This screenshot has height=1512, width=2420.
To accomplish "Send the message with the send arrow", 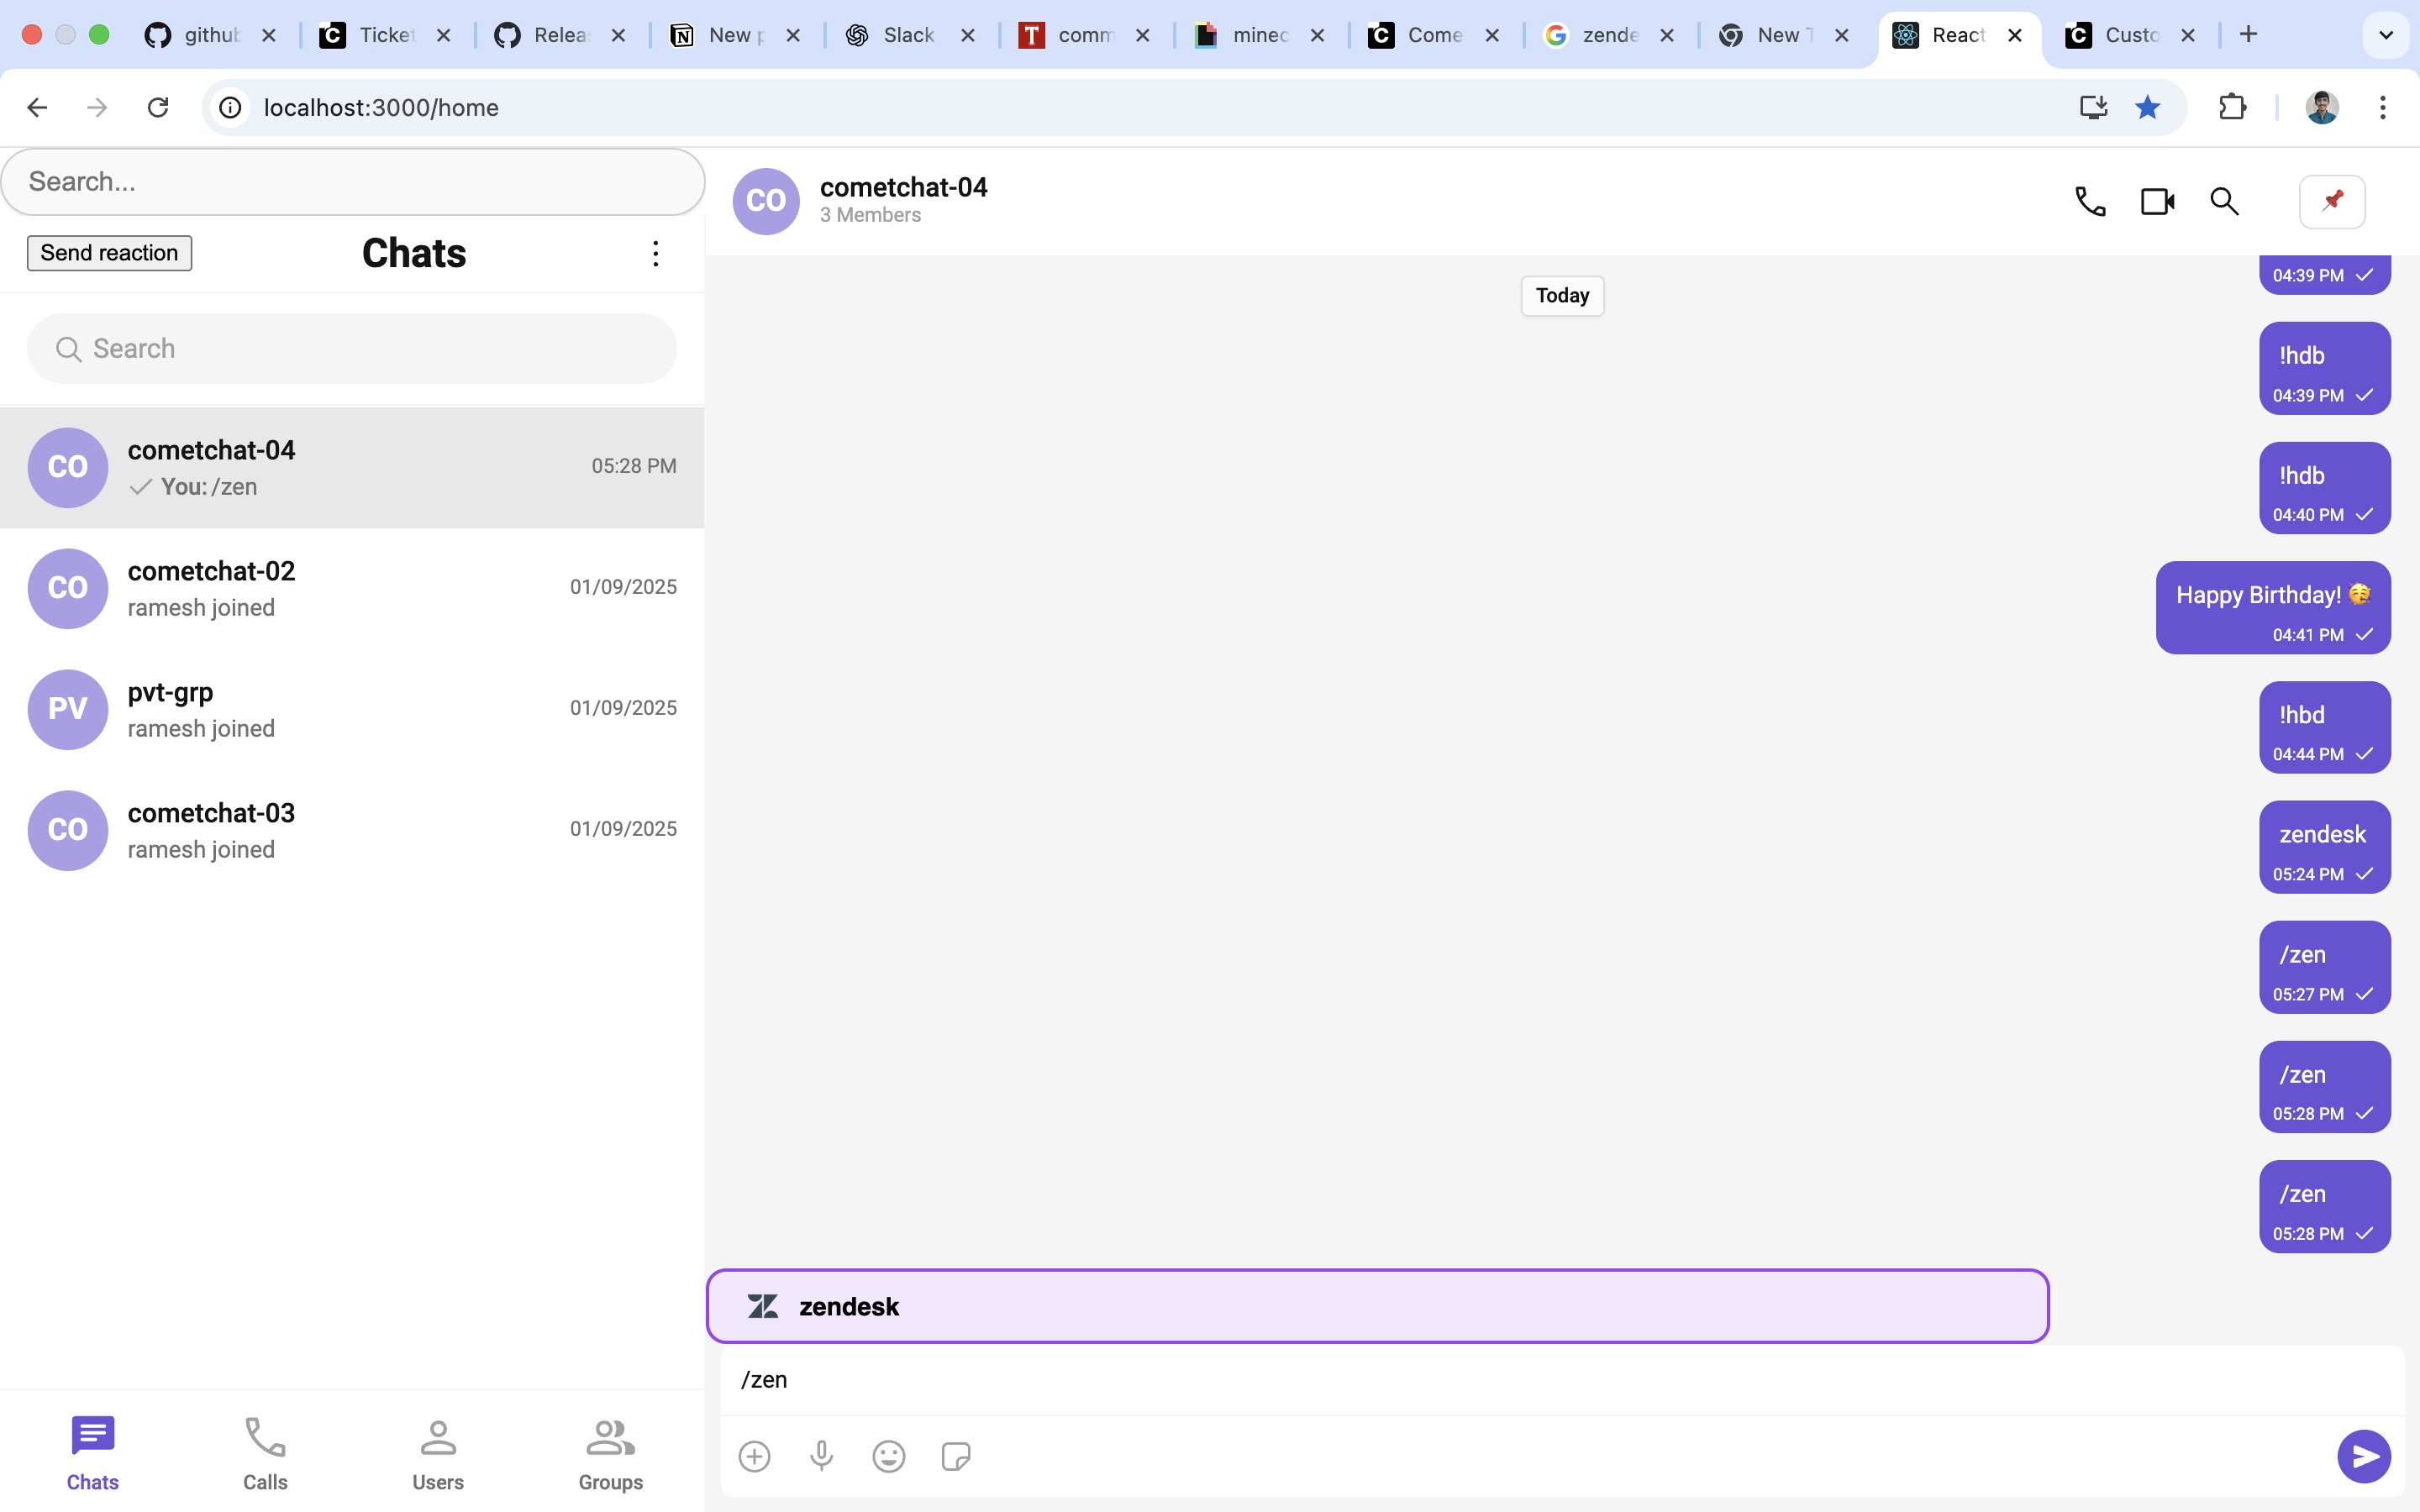I will (2363, 1456).
